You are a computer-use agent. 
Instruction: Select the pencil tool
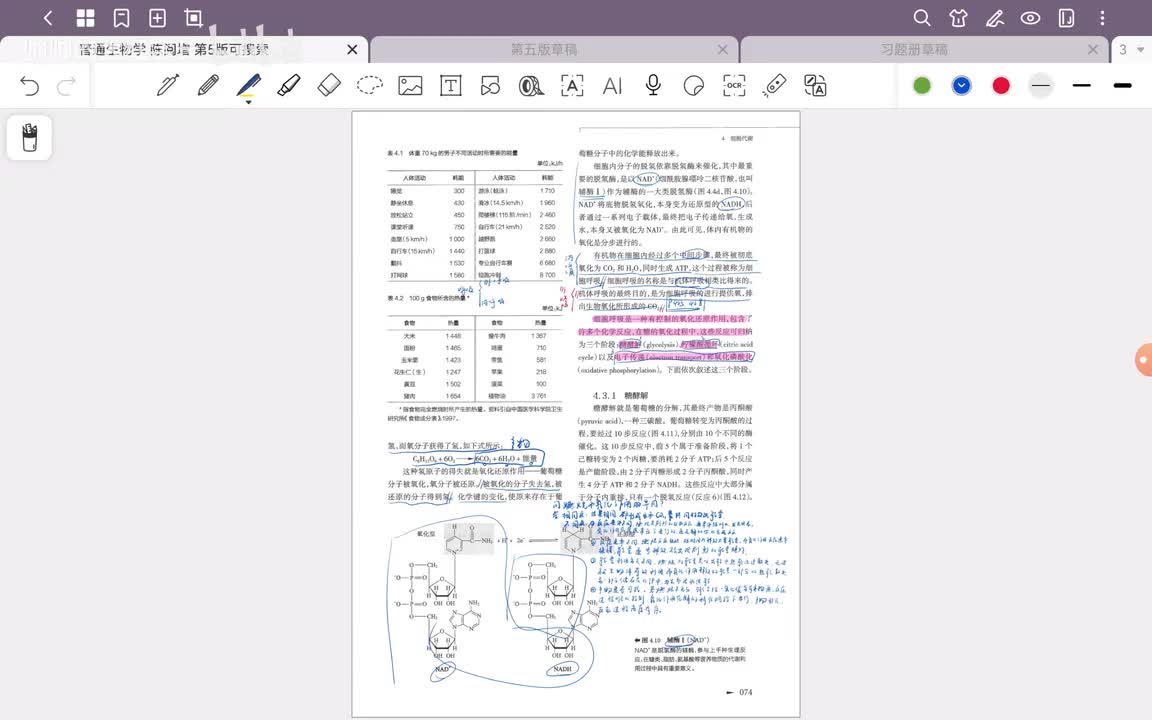(209, 85)
